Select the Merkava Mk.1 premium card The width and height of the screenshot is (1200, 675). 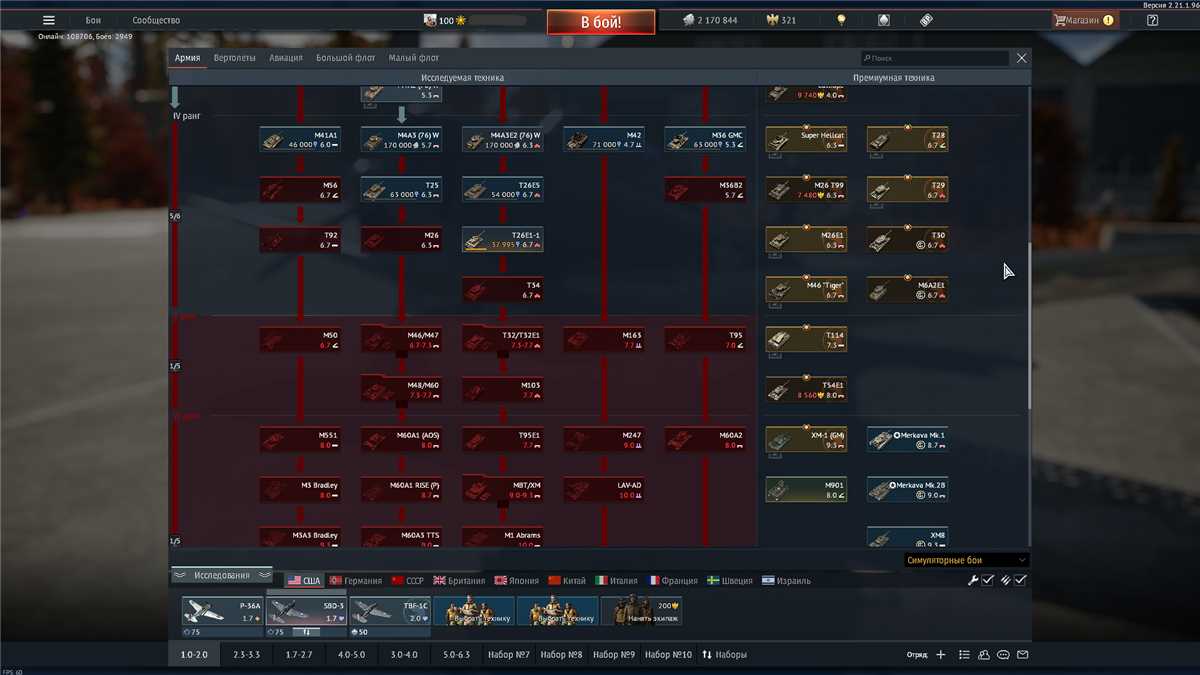(908, 439)
